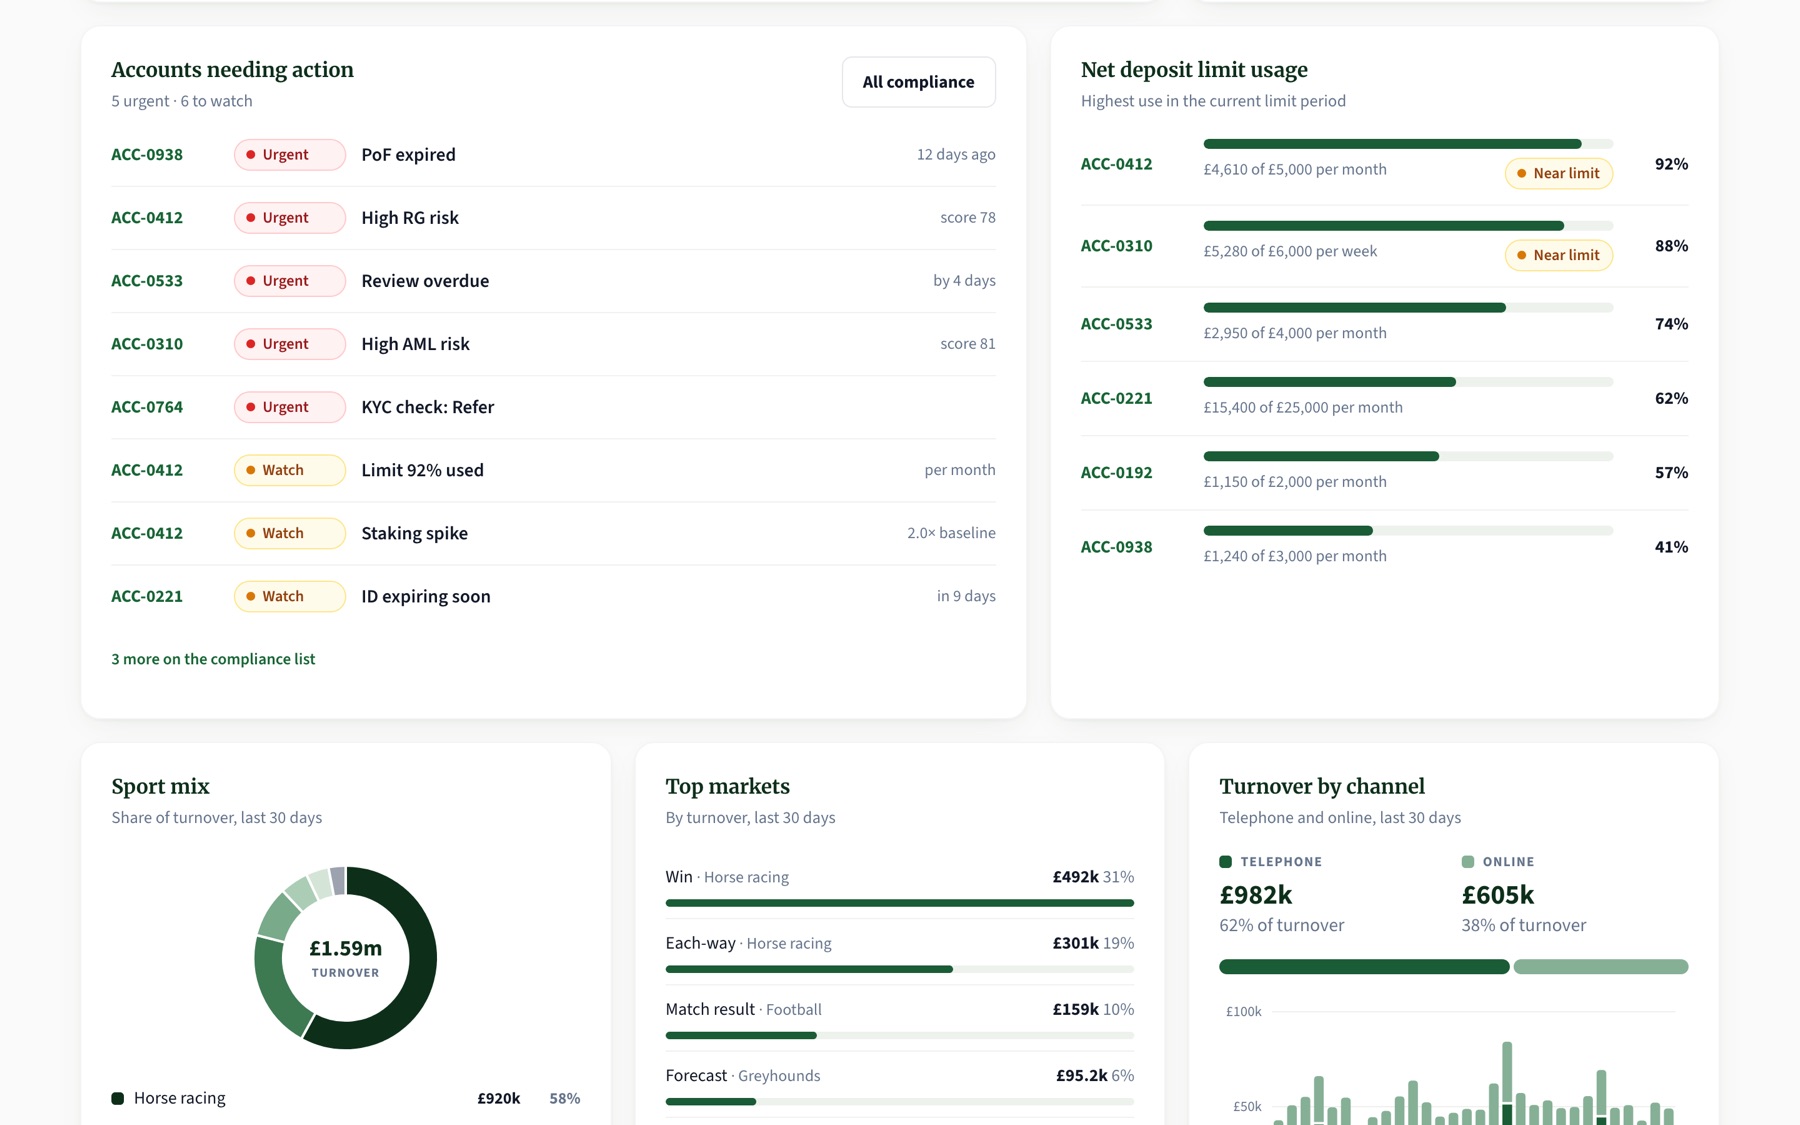1800x1125 pixels.
Task: Click Online legend color swatch
Action: [1467, 862]
